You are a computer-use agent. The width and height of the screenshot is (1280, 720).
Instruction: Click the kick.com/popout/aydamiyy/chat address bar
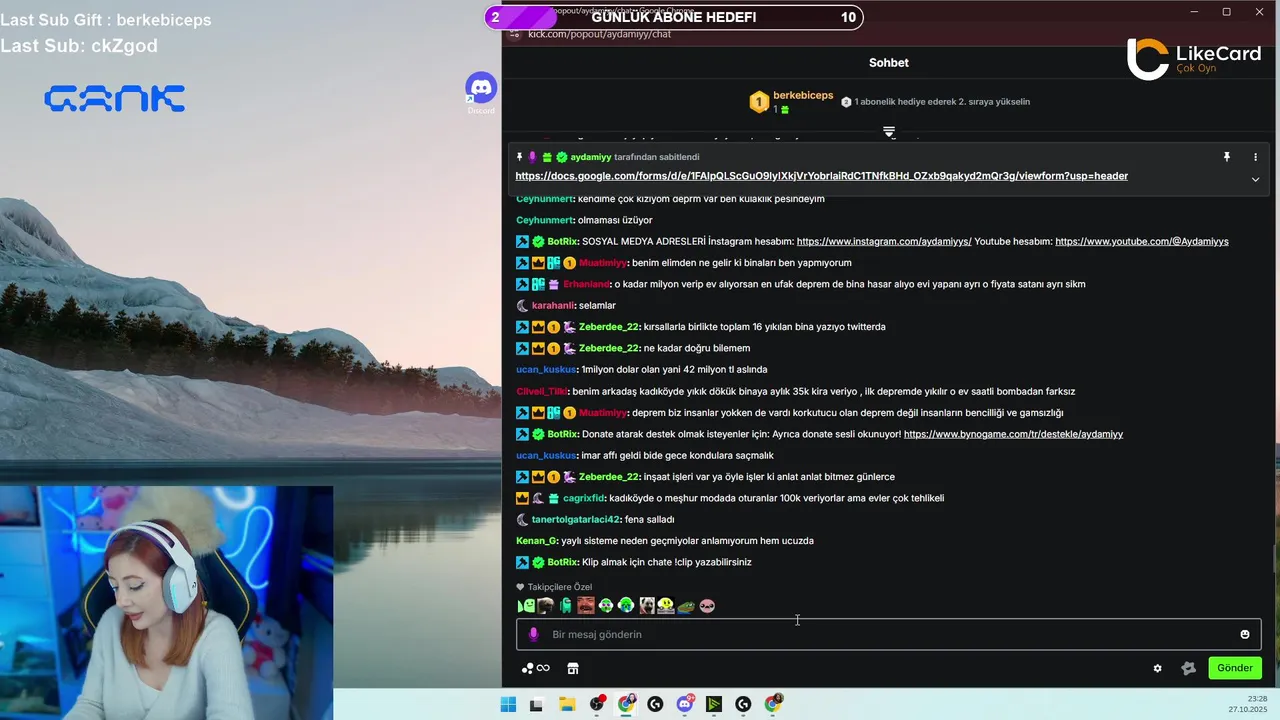click(x=600, y=34)
